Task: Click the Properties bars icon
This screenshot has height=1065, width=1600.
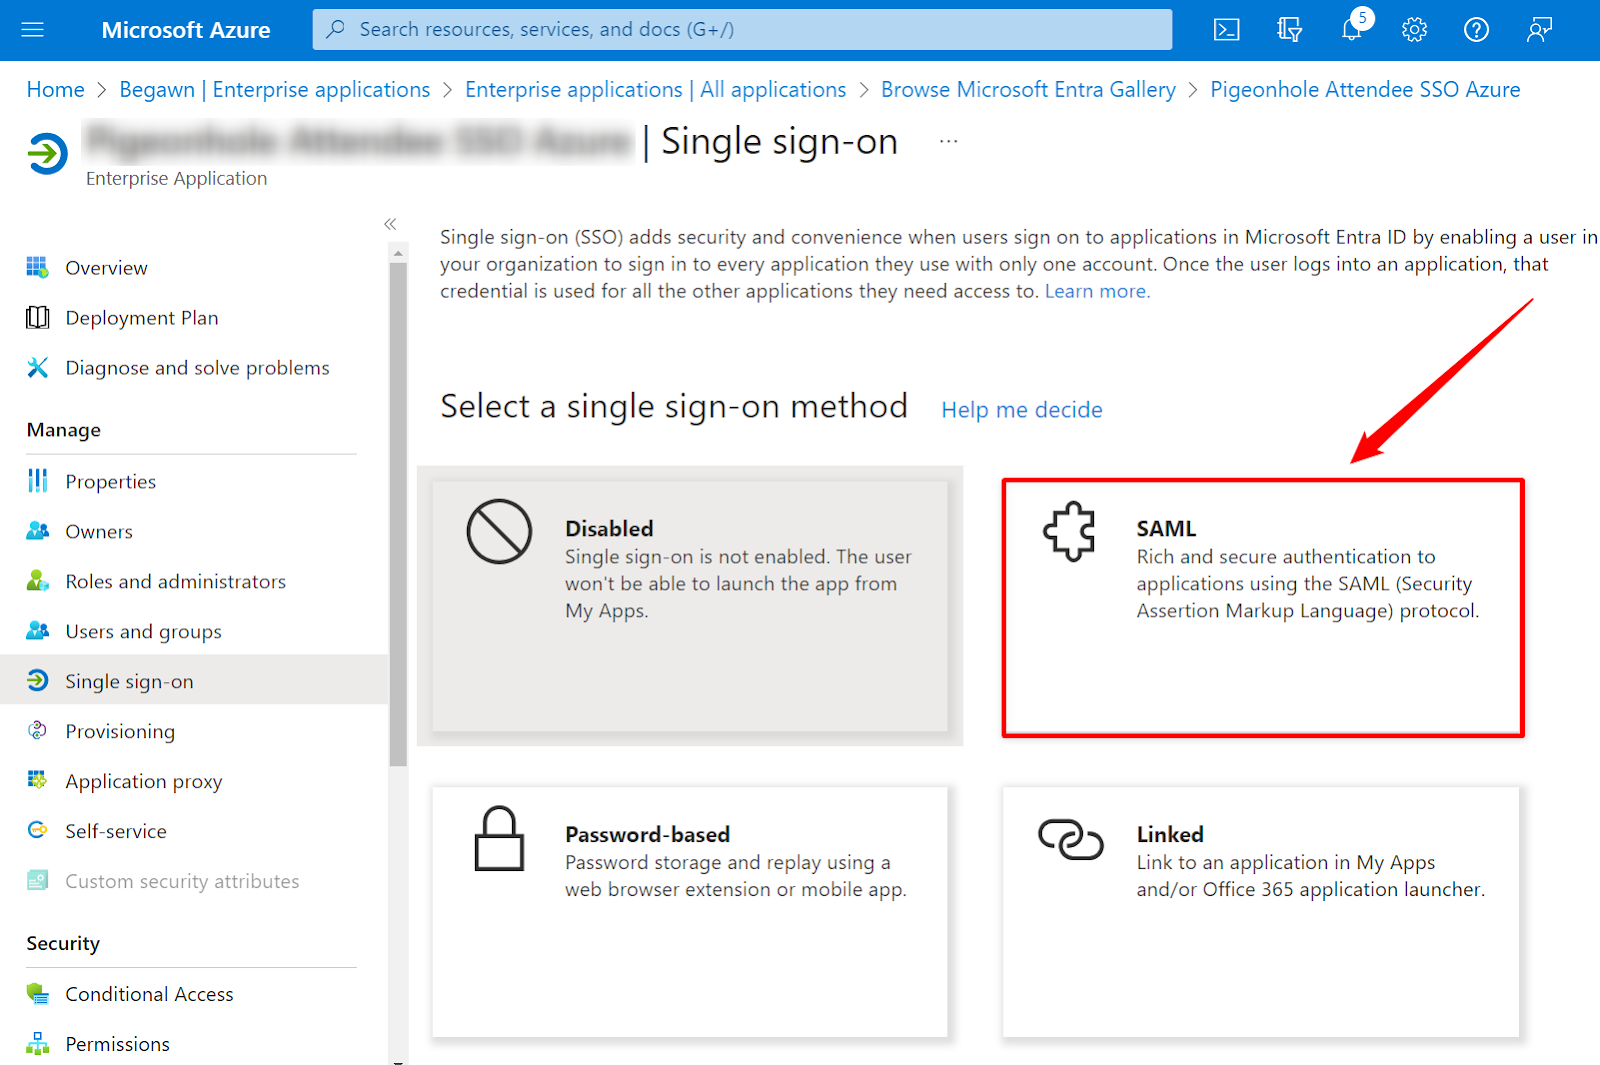Action: (x=37, y=481)
